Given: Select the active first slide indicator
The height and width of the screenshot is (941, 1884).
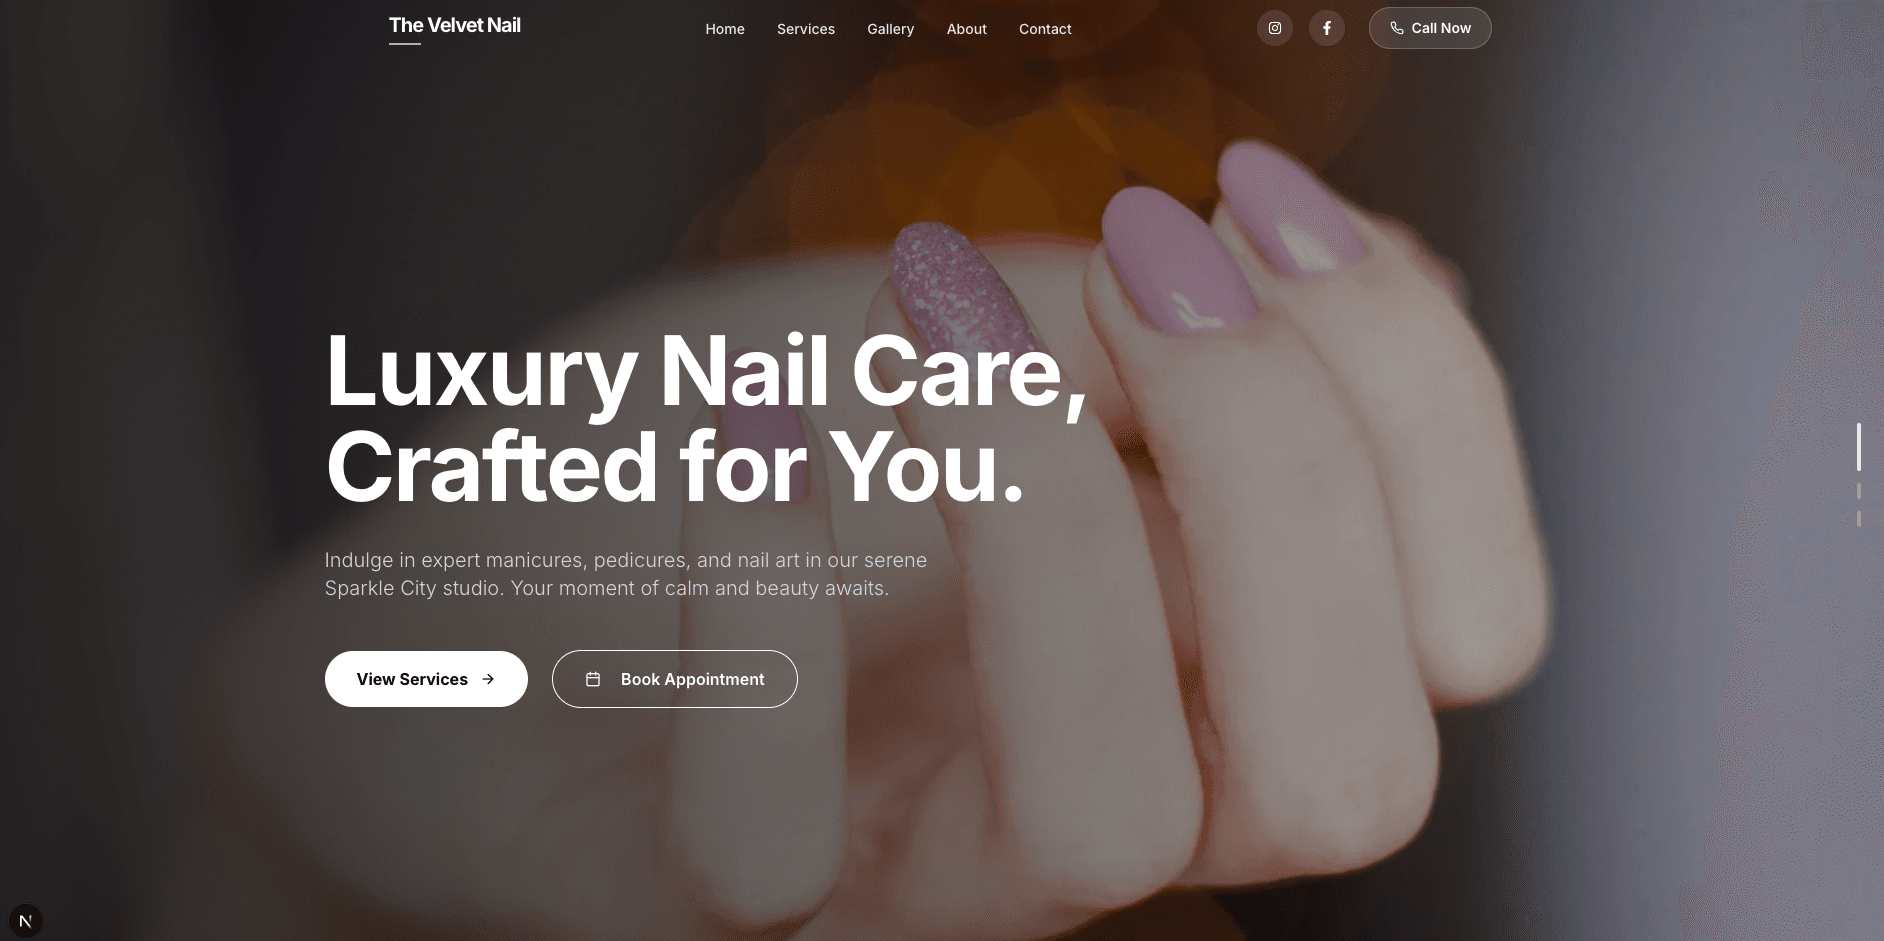Looking at the screenshot, I should pyautogui.click(x=1859, y=447).
